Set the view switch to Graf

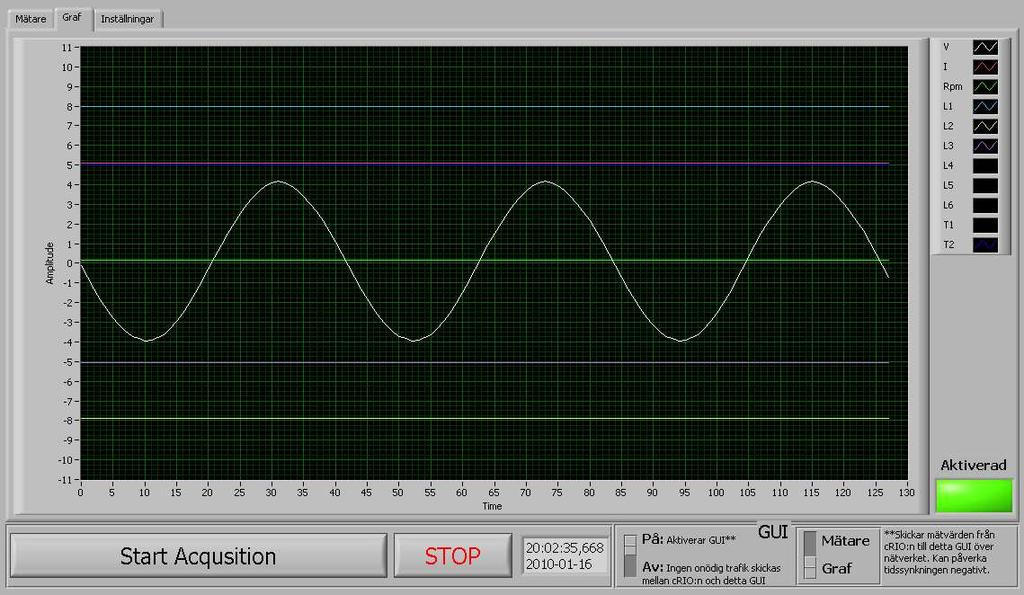pos(810,568)
